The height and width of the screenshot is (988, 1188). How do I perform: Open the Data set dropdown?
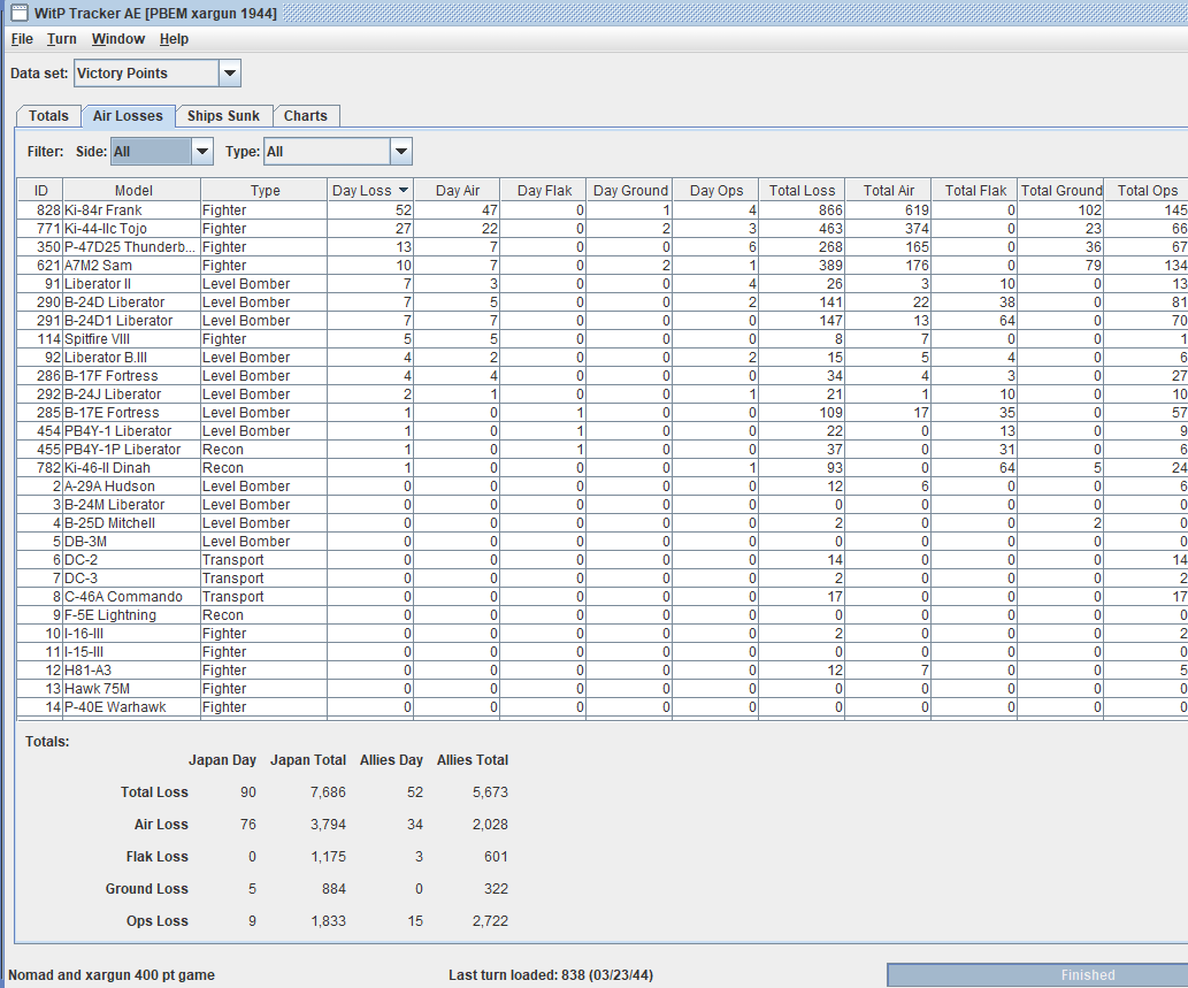tap(229, 73)
